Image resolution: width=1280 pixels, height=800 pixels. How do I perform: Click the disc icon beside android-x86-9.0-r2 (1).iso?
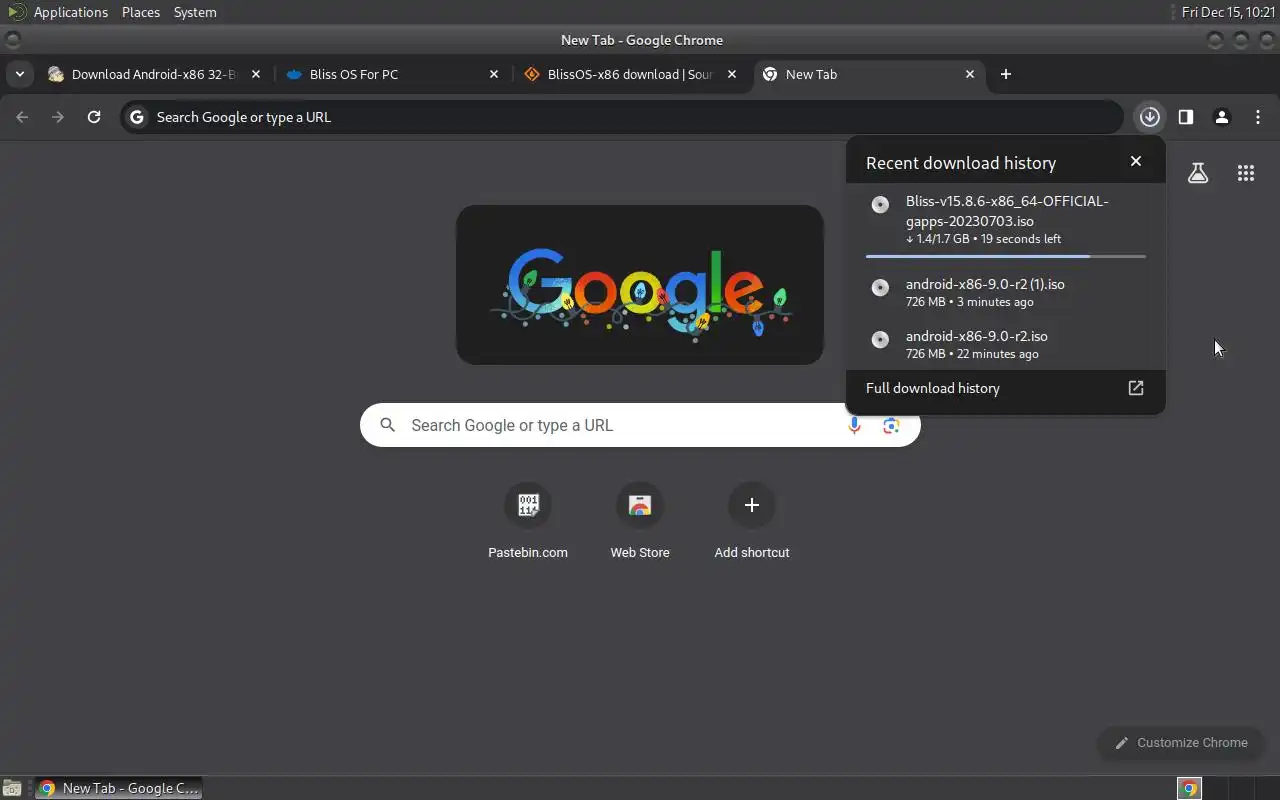(880, 288)
